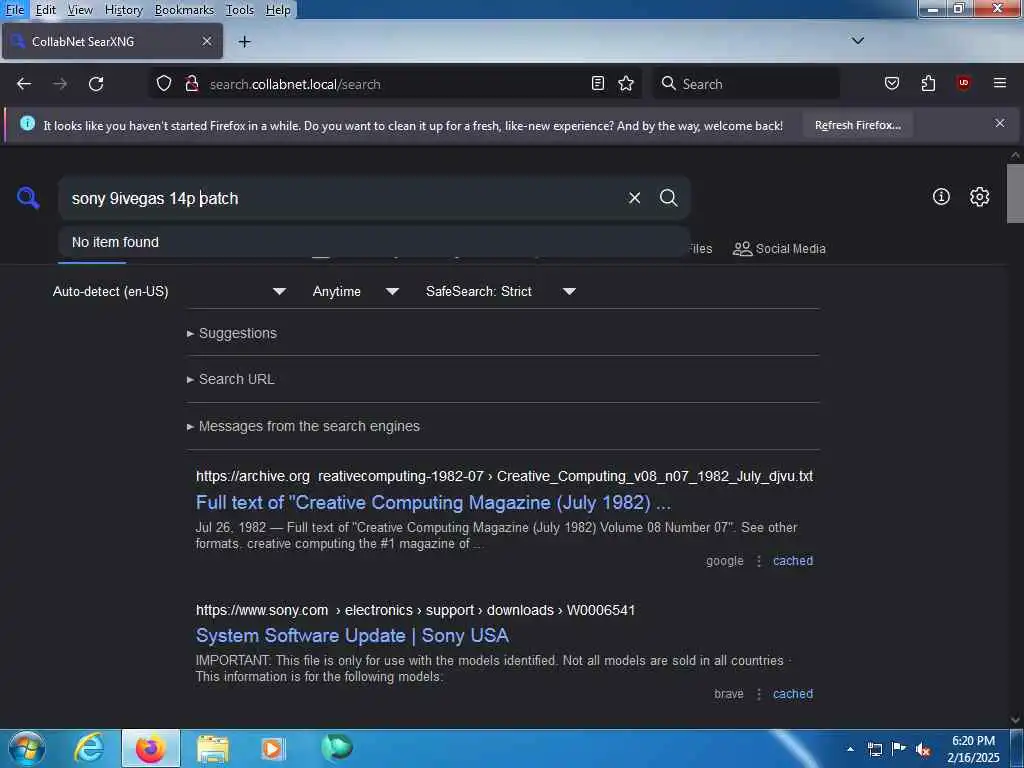This screenshot has height=768, width=1024.
Task: Open System Software Update | Sony USA link
Action: point(352,635)
